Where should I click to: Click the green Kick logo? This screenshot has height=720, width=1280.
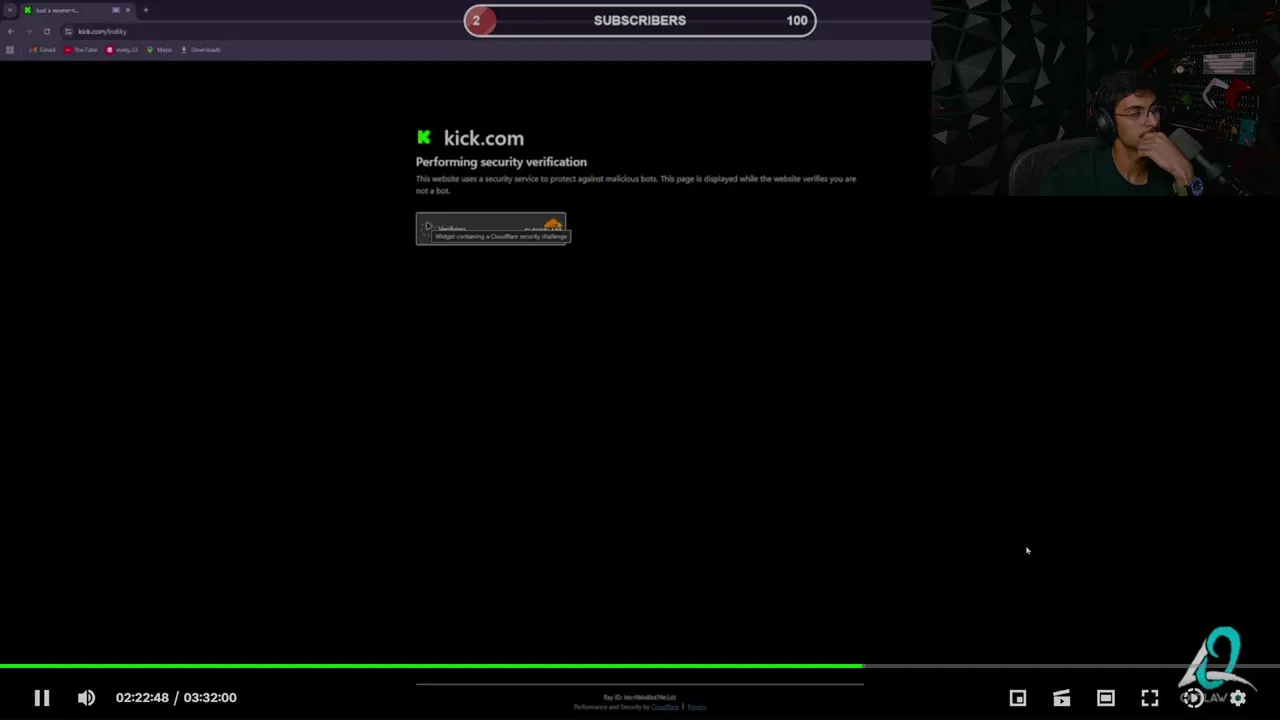click(x=424, y=137)
